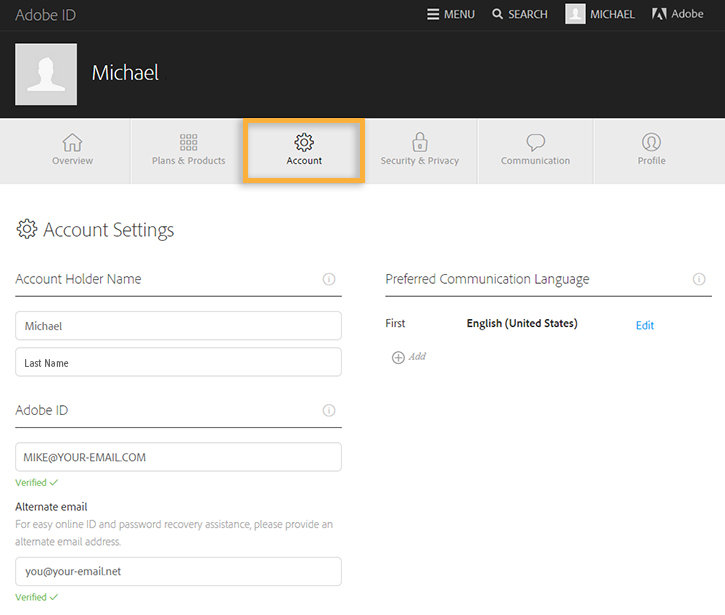Click the Preferred Communication Language heading
The height and width of the screenshot is (615, 725).
tap(487, 279)
